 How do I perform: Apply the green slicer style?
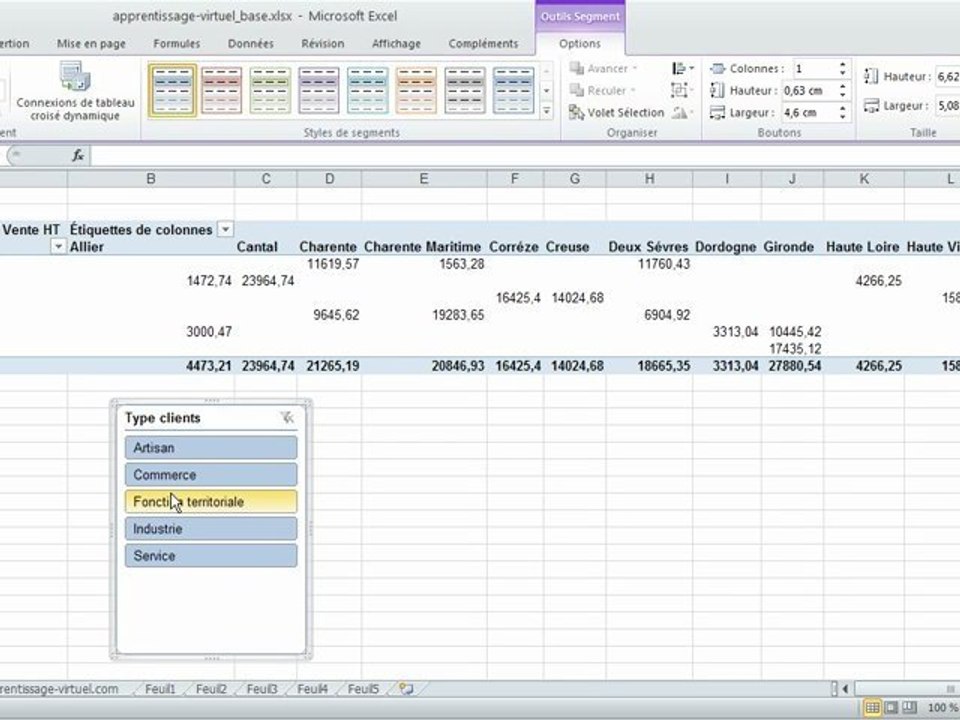click(x=269, y=91)
